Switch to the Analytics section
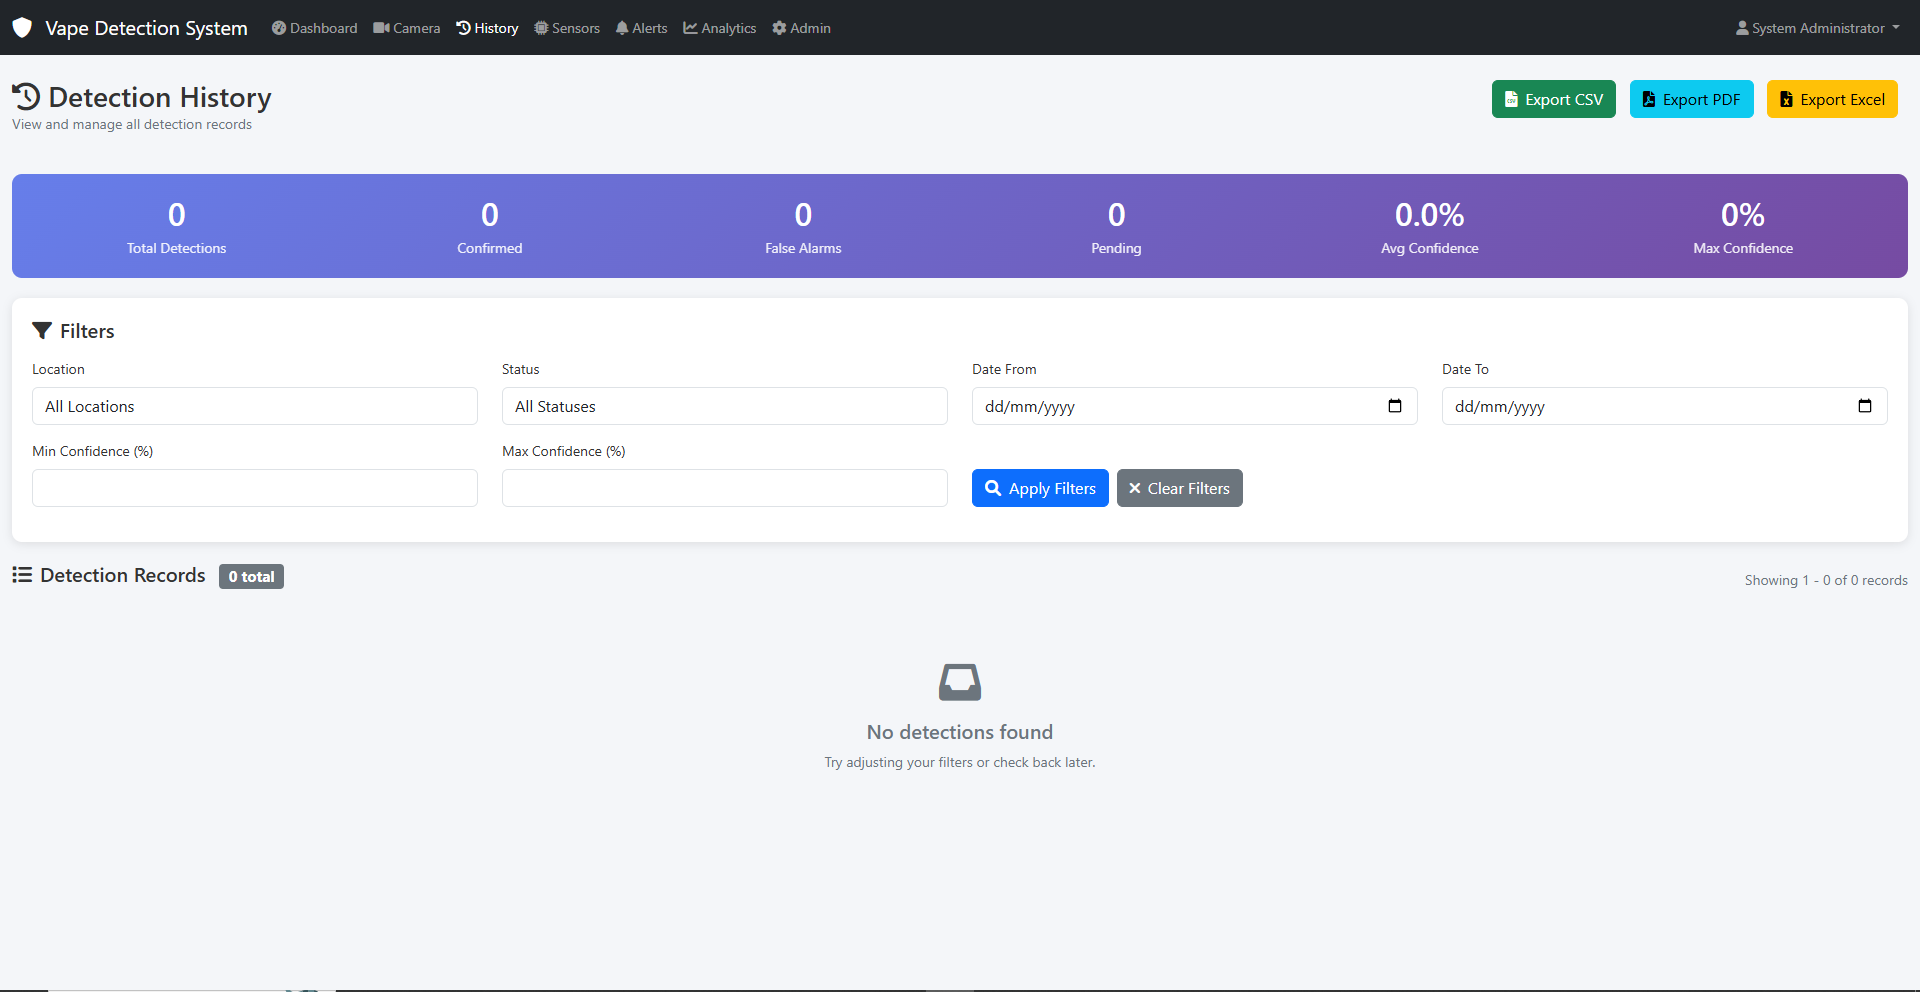This screenshot has width=1920, height=992. 720,28
